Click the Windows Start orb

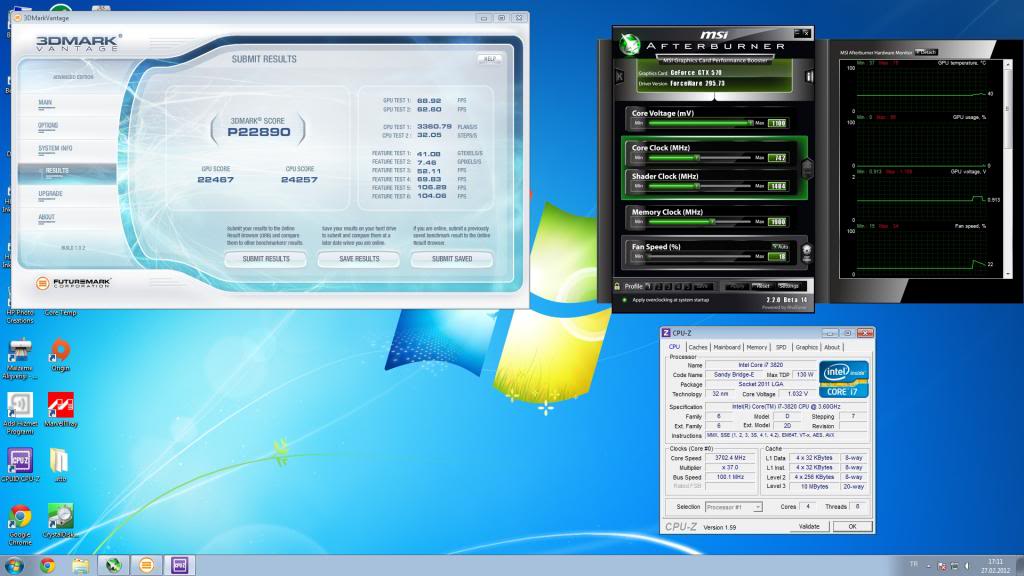[14, 565]
